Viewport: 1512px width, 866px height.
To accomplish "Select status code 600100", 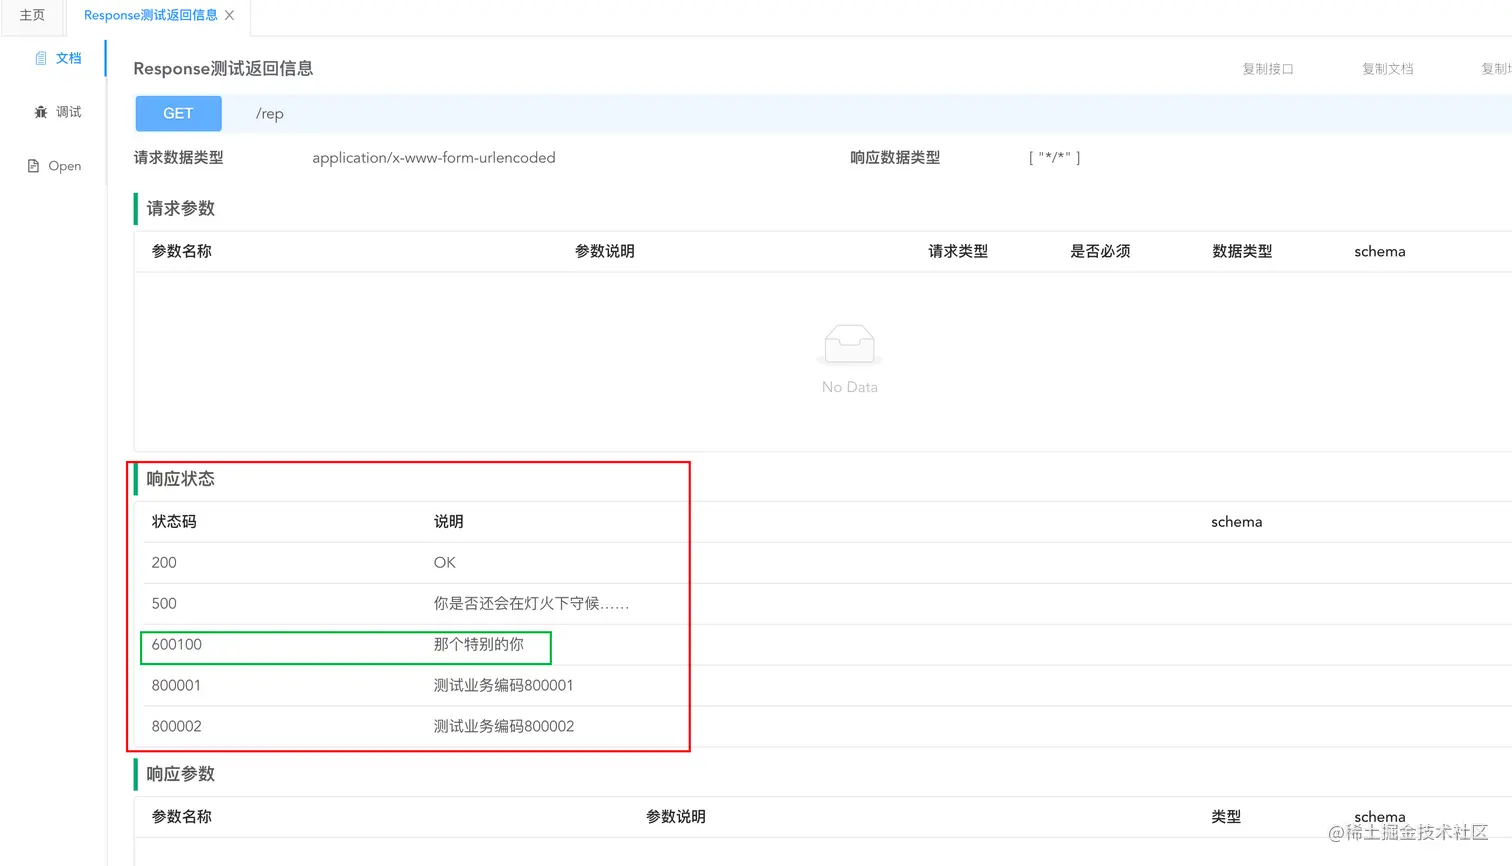I will pos(177,644).
